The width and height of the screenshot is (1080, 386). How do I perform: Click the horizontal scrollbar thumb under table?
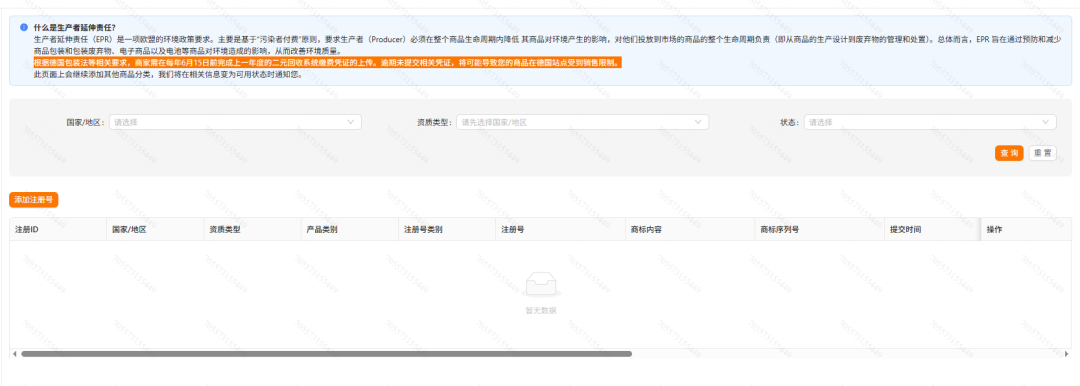click(326, 354)
